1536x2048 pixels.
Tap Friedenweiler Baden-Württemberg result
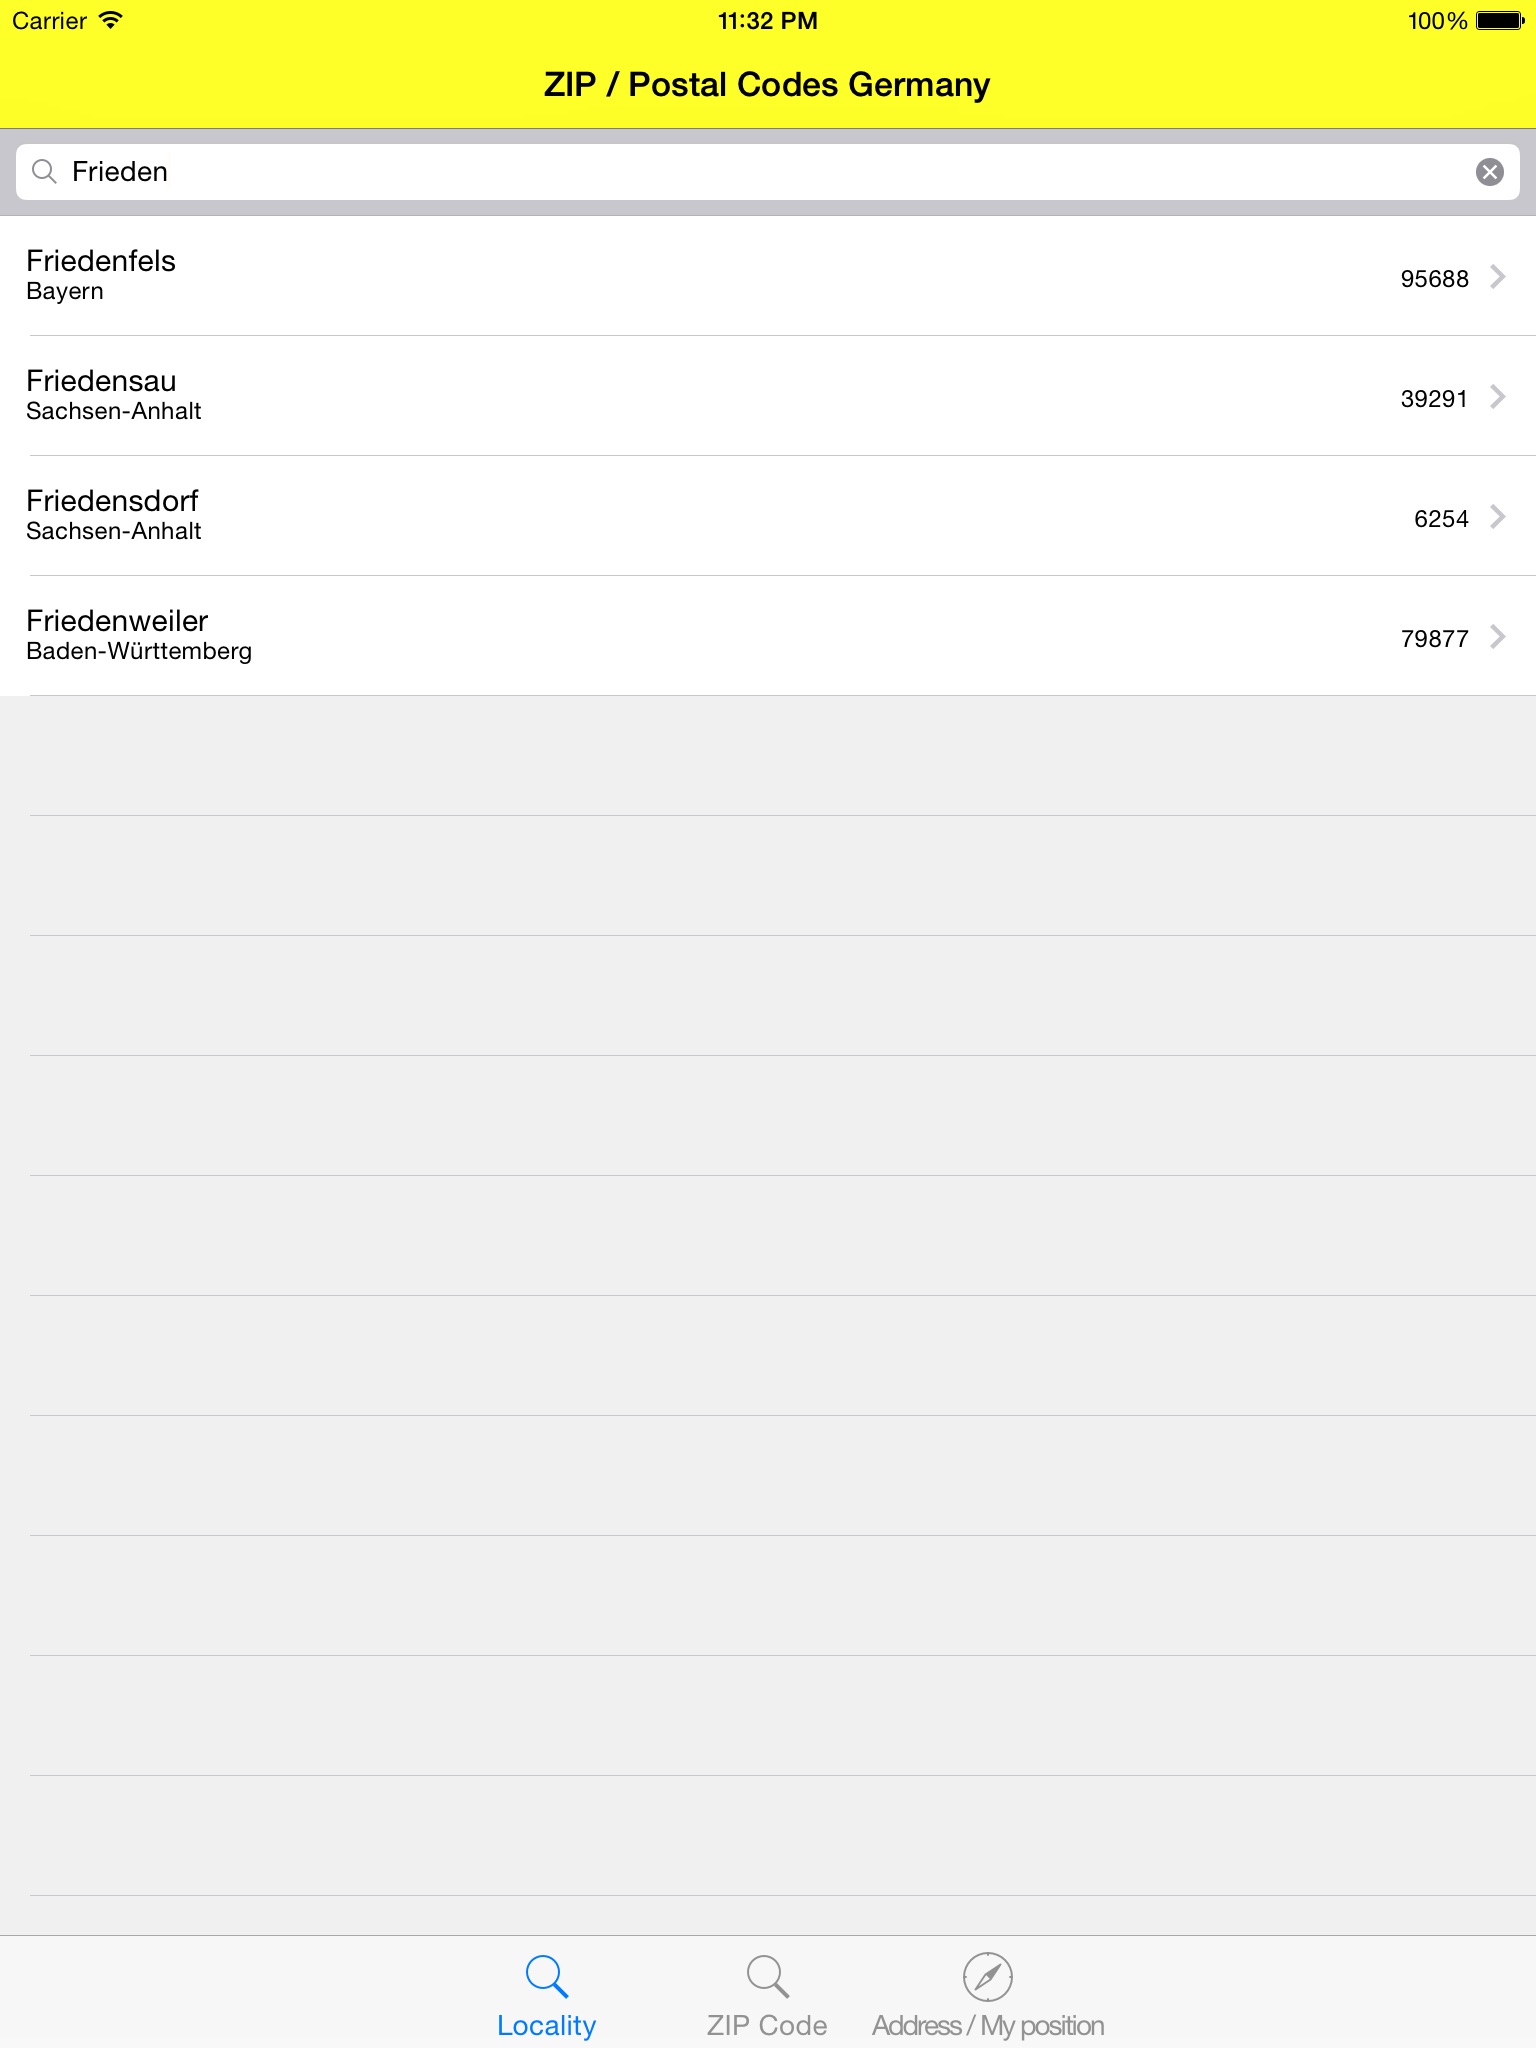point(138,635)
